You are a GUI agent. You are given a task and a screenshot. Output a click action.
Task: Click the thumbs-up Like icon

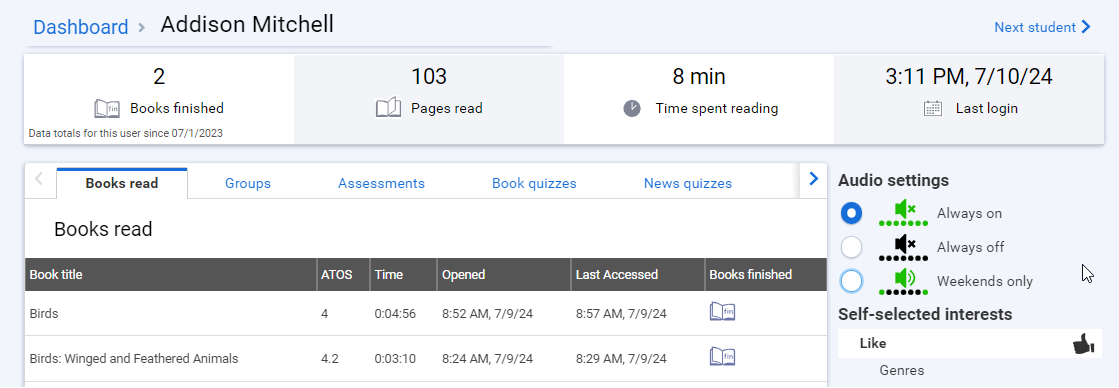[1083, 344]
